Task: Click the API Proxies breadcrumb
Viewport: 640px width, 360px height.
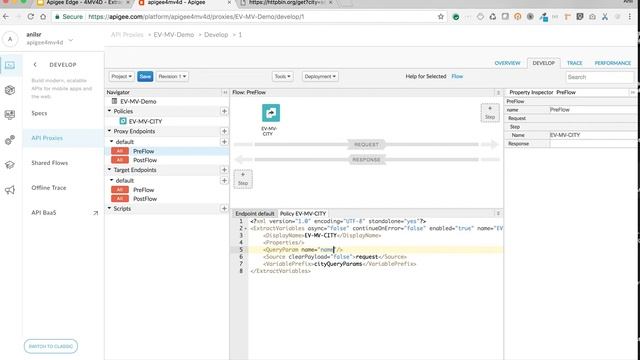Action: tap(127, 35)
